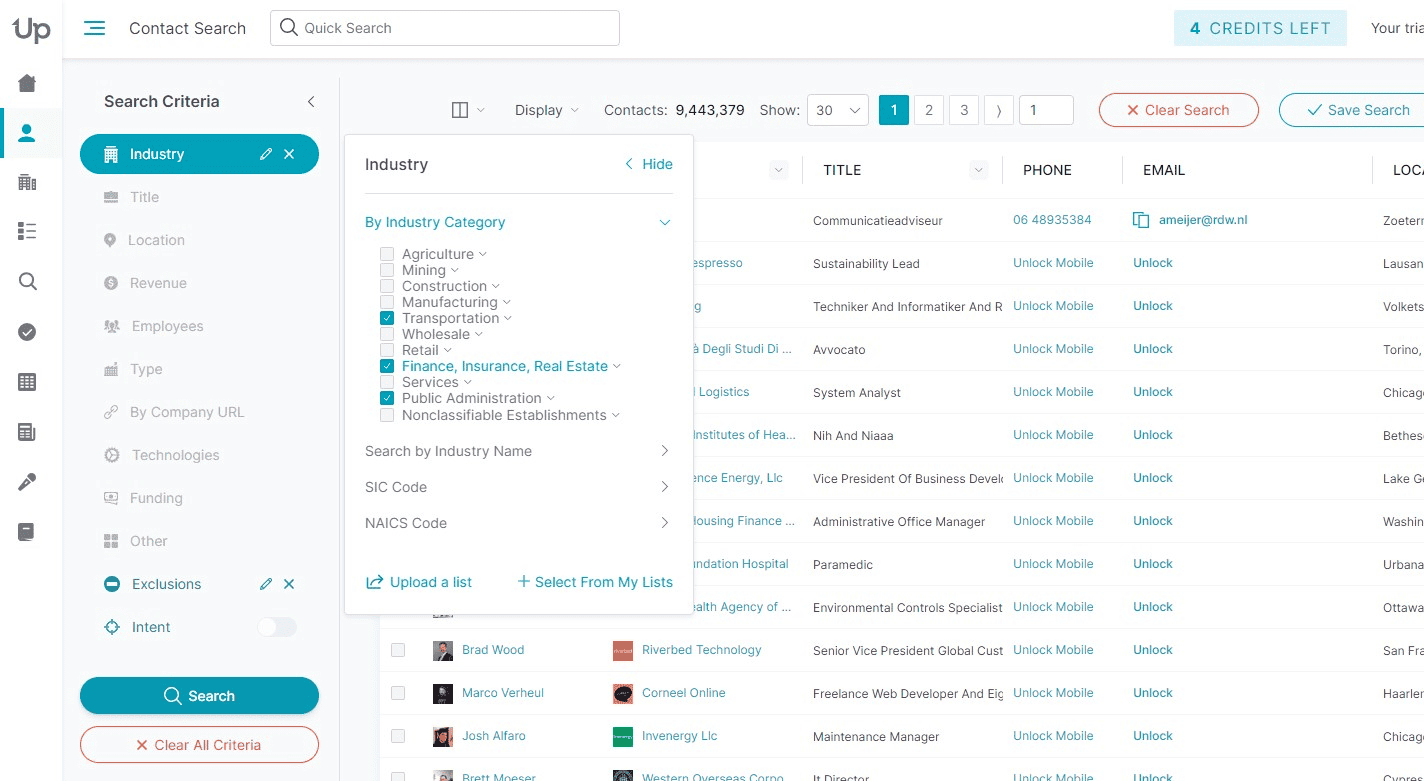
Task: Select Brad Wood row checkbox
Action: point(398,650)
